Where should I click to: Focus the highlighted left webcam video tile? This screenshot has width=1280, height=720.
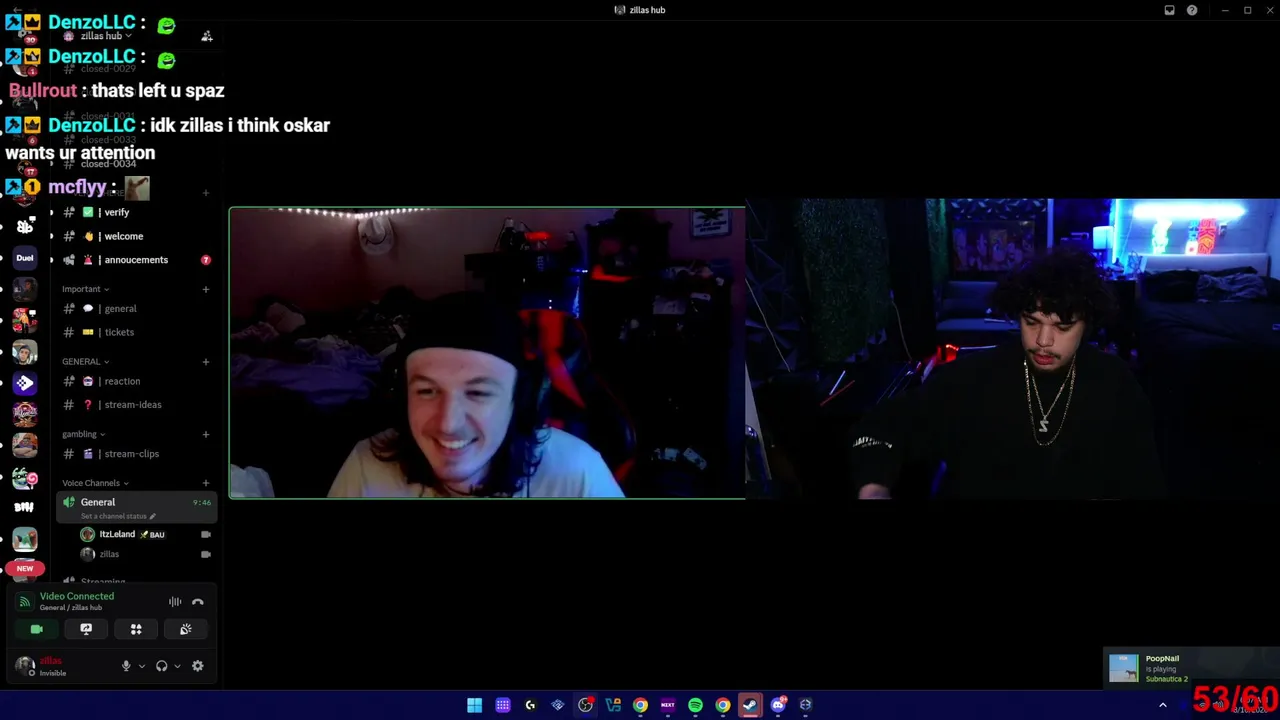pos(487,352)
